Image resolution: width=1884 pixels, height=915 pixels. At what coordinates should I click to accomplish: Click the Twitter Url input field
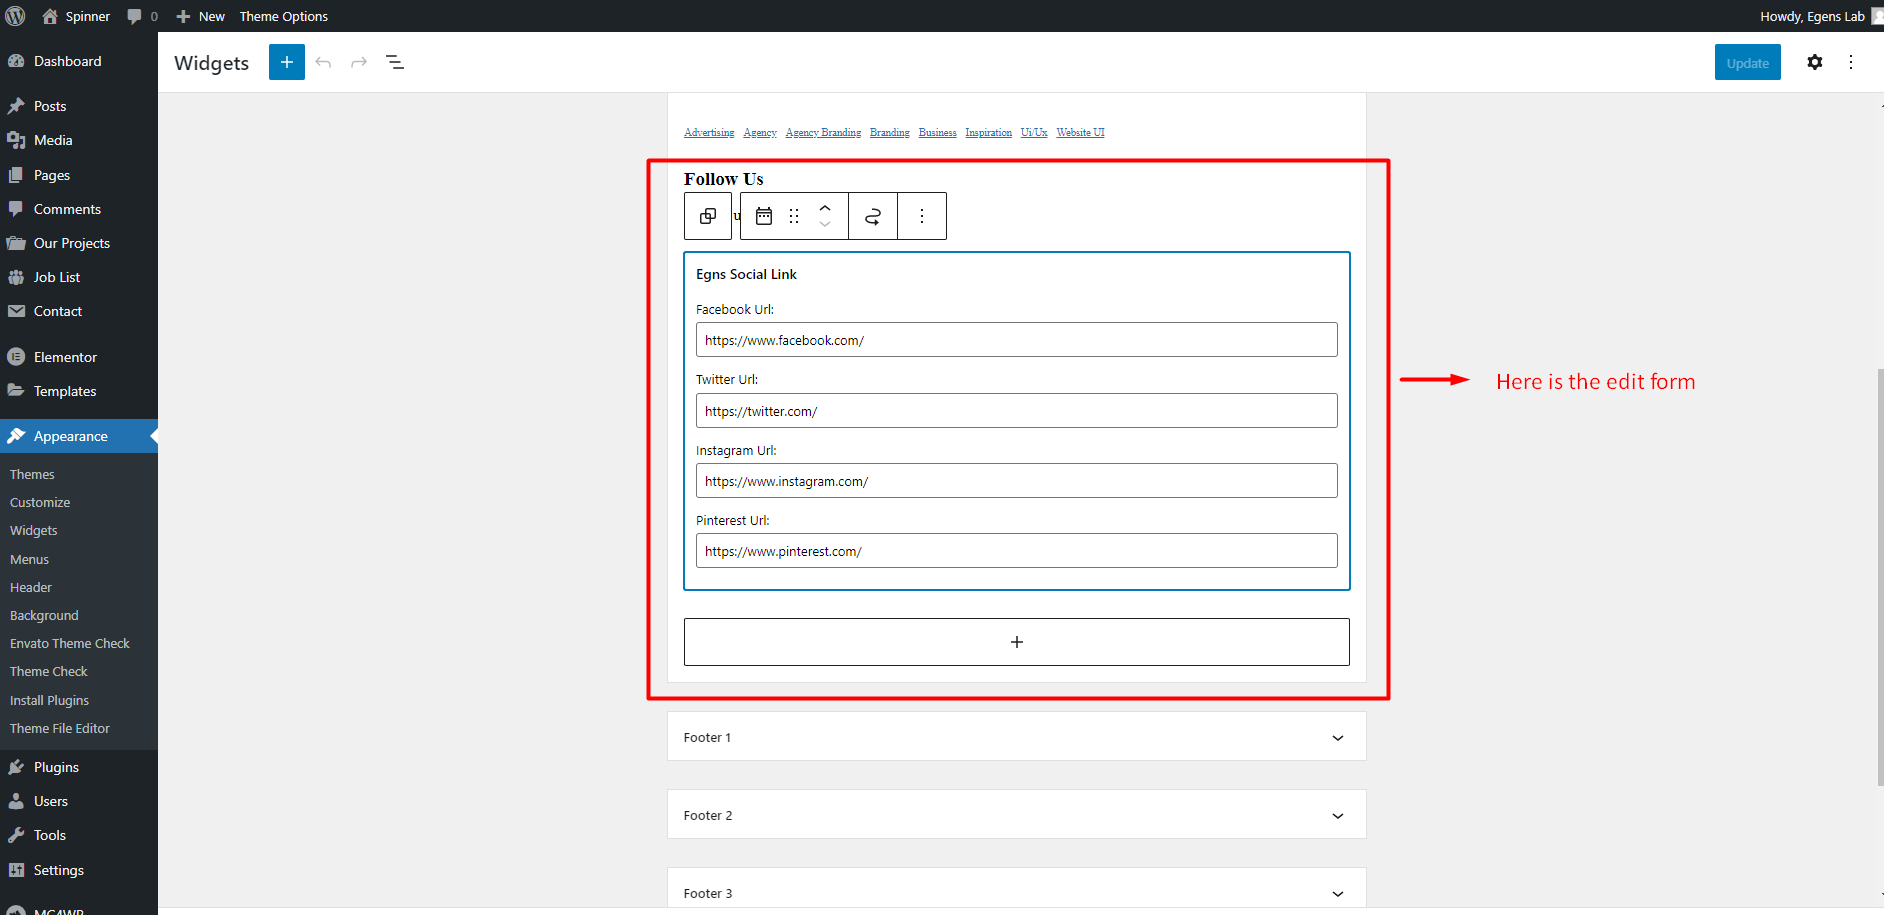1016,411
